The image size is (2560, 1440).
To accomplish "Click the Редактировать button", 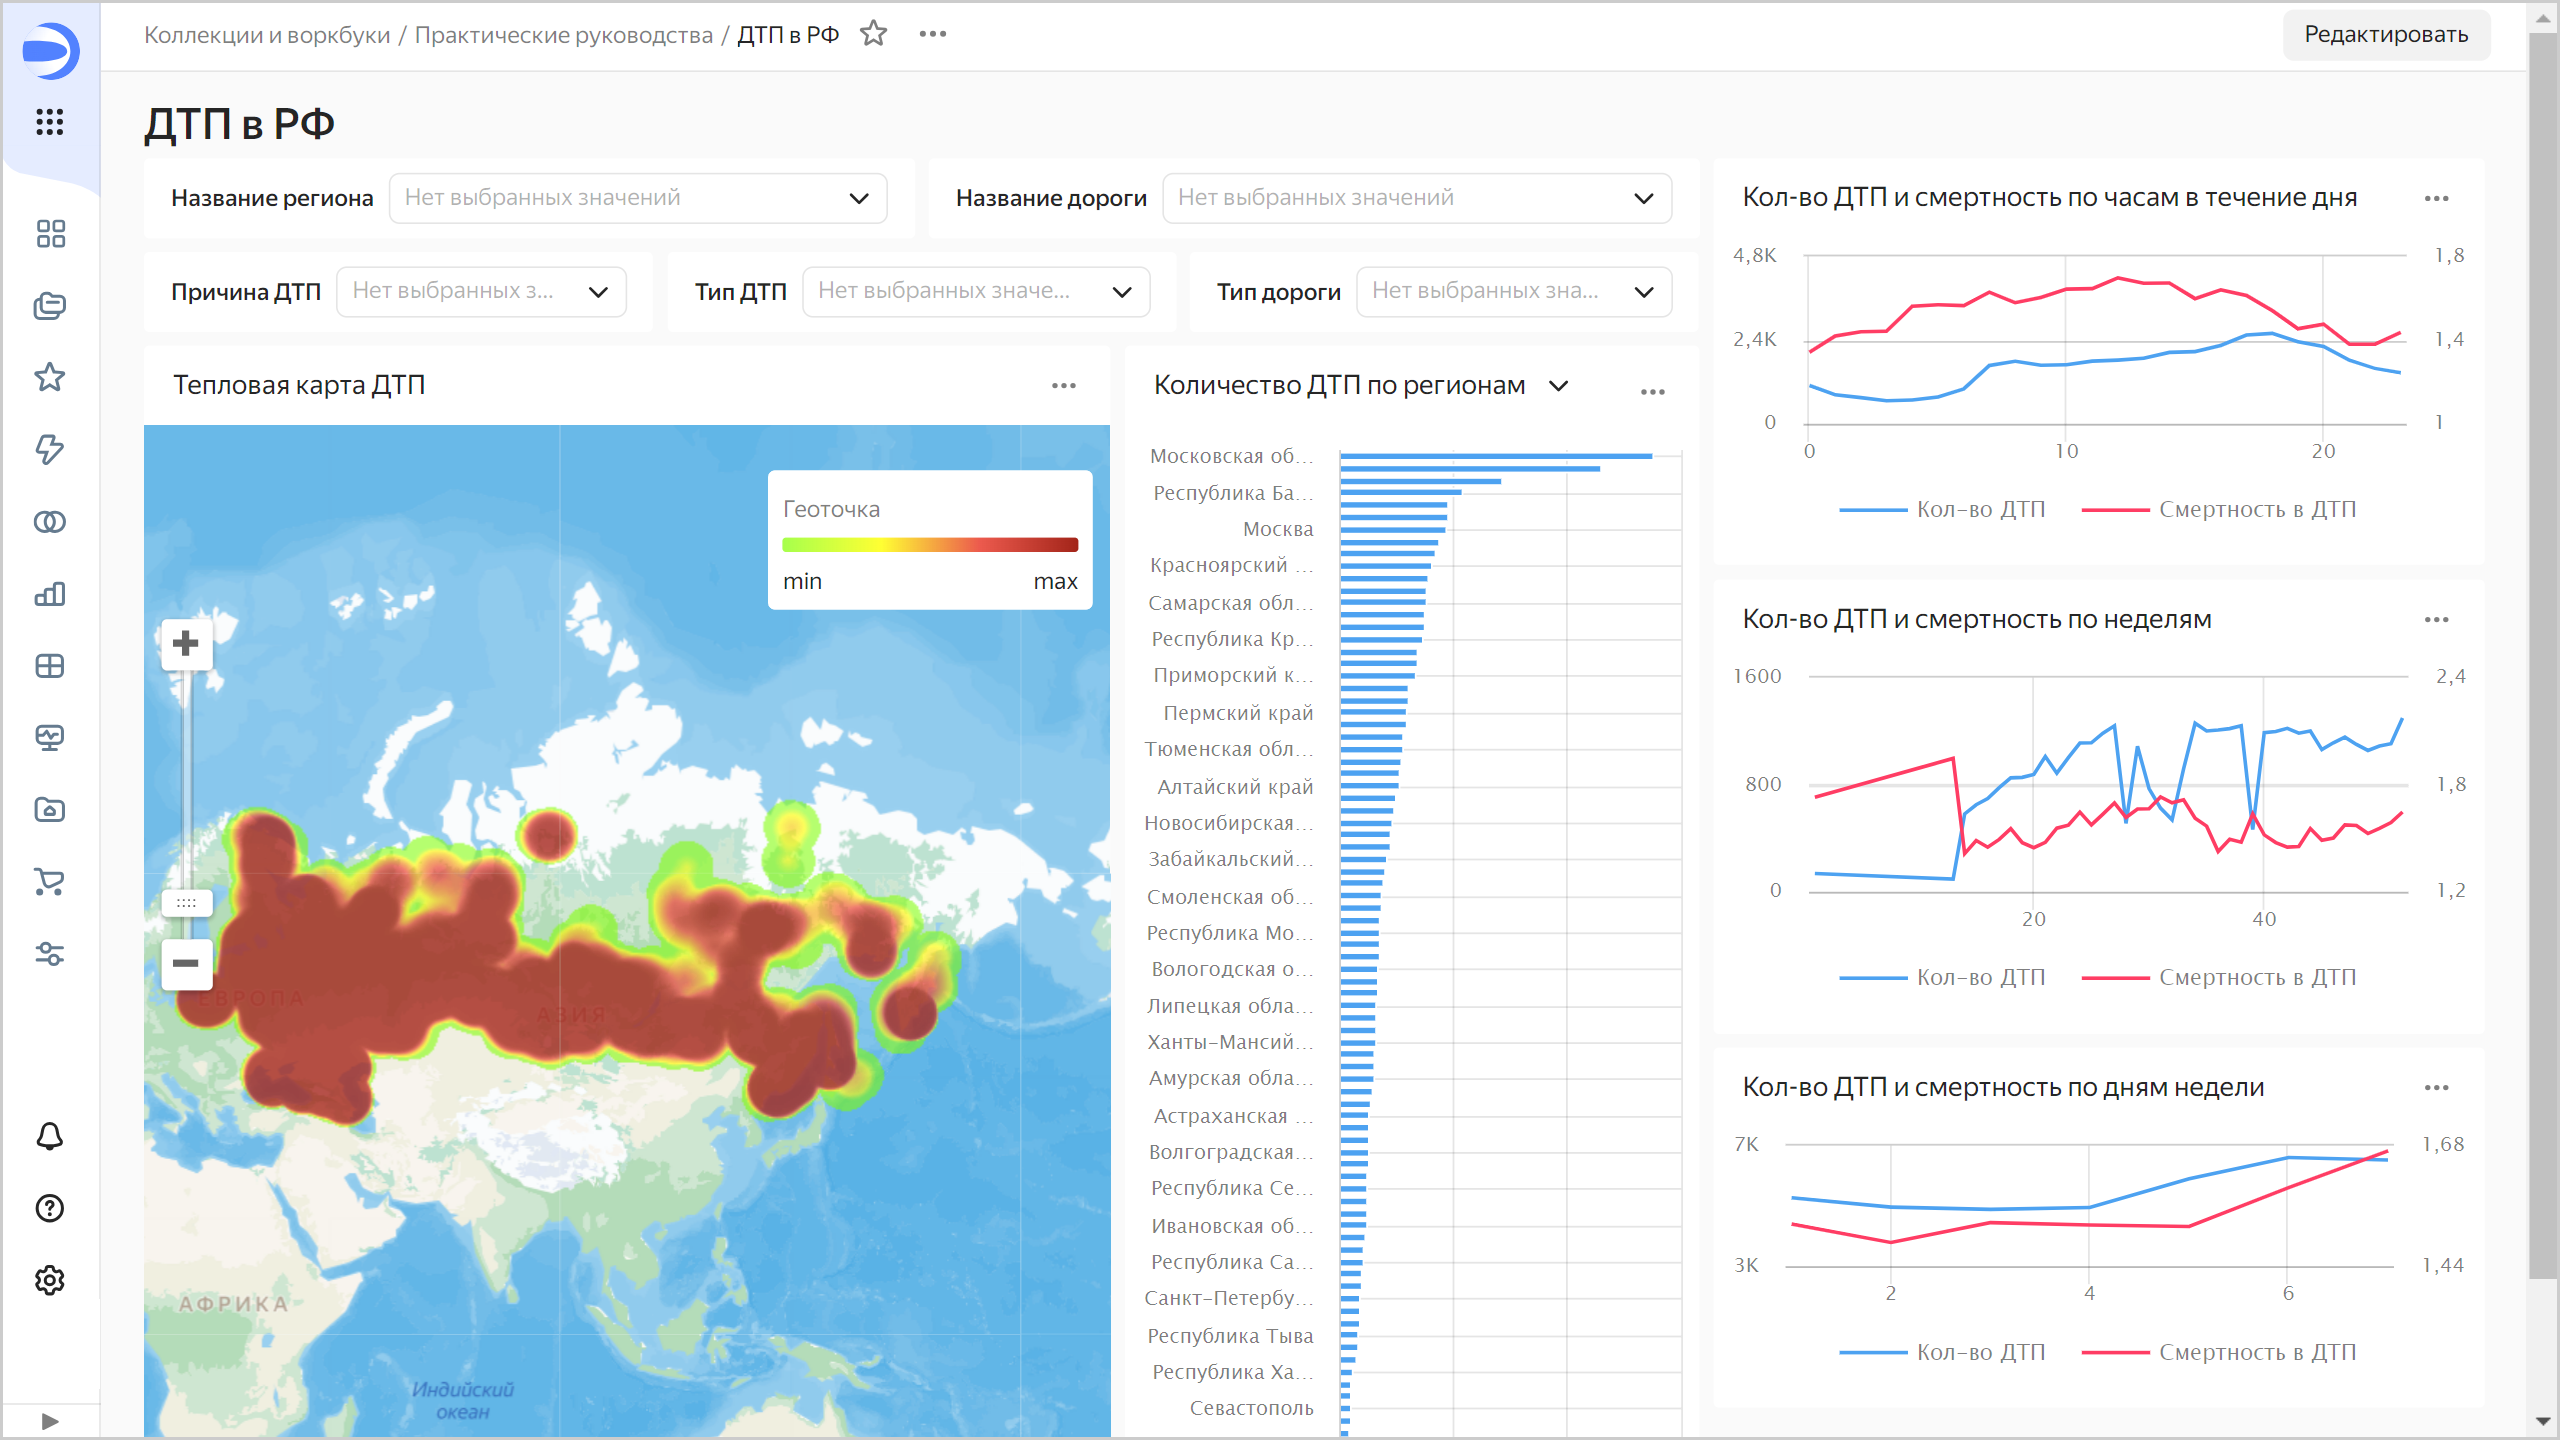I will [x=2385, y=35].
